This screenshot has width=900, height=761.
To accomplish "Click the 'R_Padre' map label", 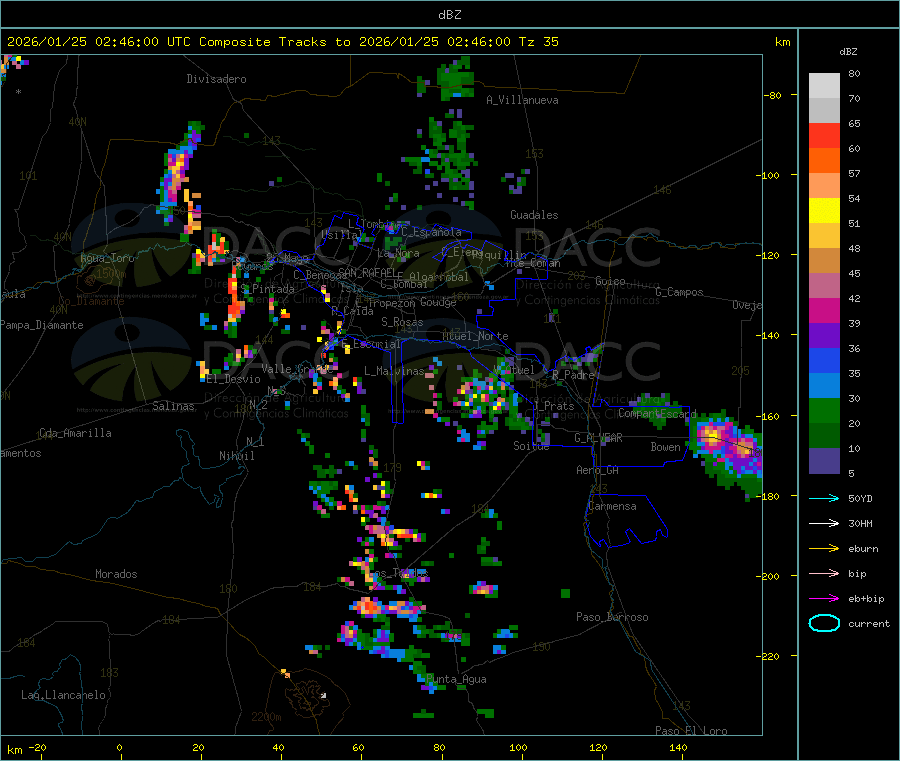I will coord(573,375).
